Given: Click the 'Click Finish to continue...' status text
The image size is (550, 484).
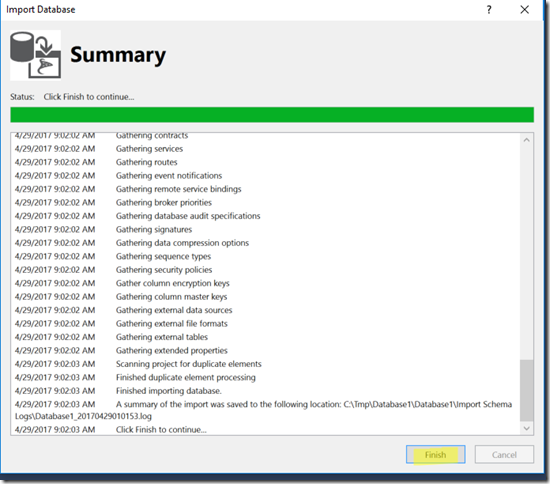Looking at the screenshot, I should click(89, 97).
